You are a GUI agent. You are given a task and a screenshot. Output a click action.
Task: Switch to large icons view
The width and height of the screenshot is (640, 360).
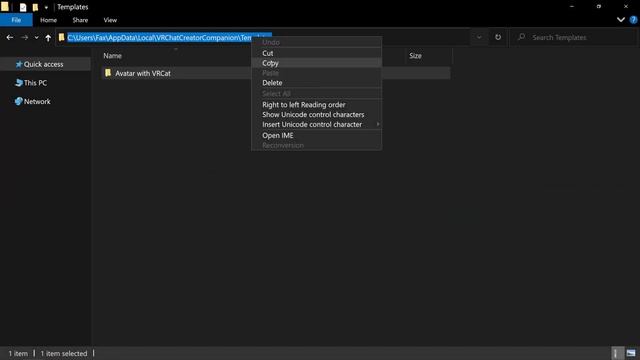631,353
